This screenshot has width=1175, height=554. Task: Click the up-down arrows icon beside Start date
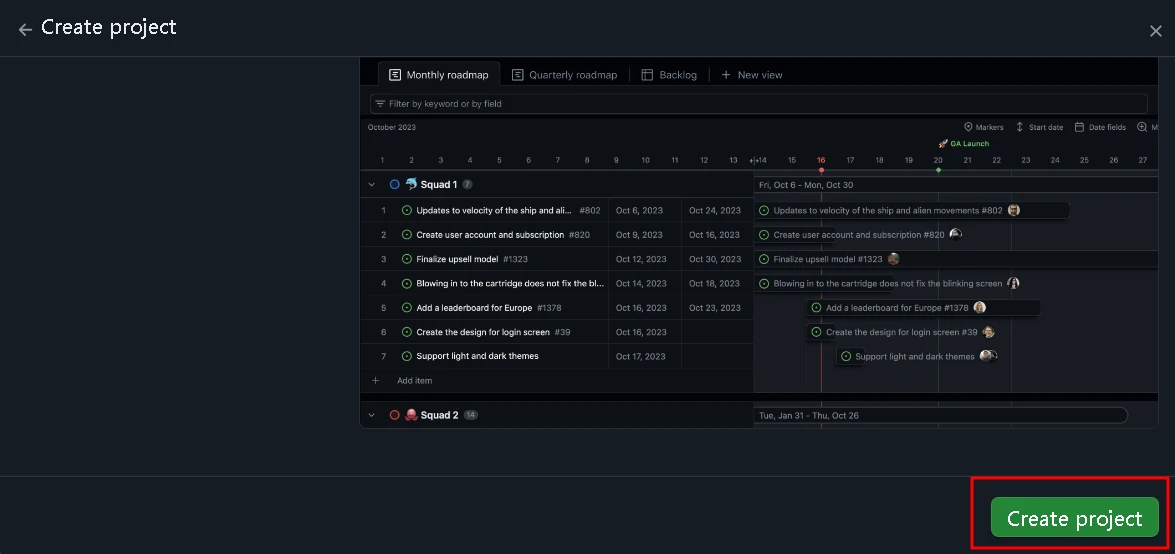pos(1020,127)
